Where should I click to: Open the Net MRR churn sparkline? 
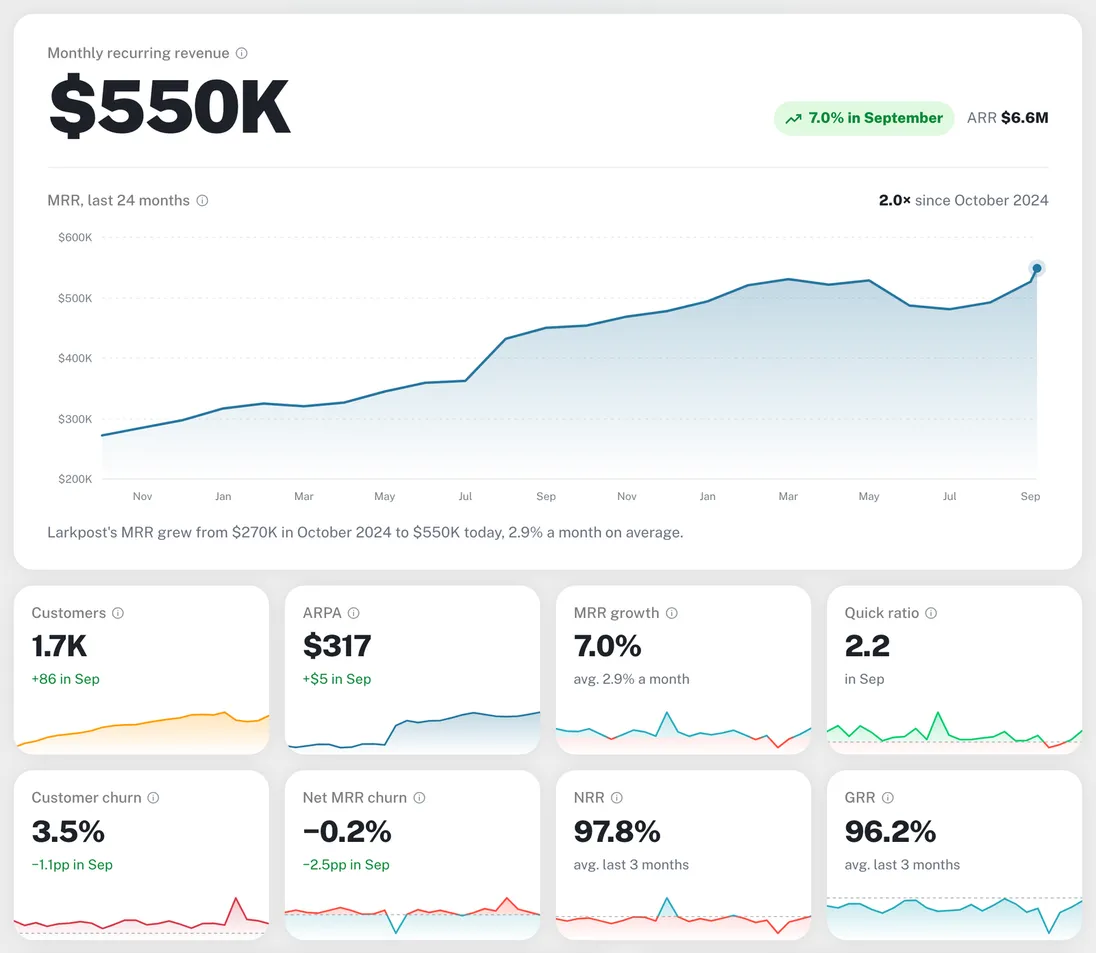click(x=412, y=917)
